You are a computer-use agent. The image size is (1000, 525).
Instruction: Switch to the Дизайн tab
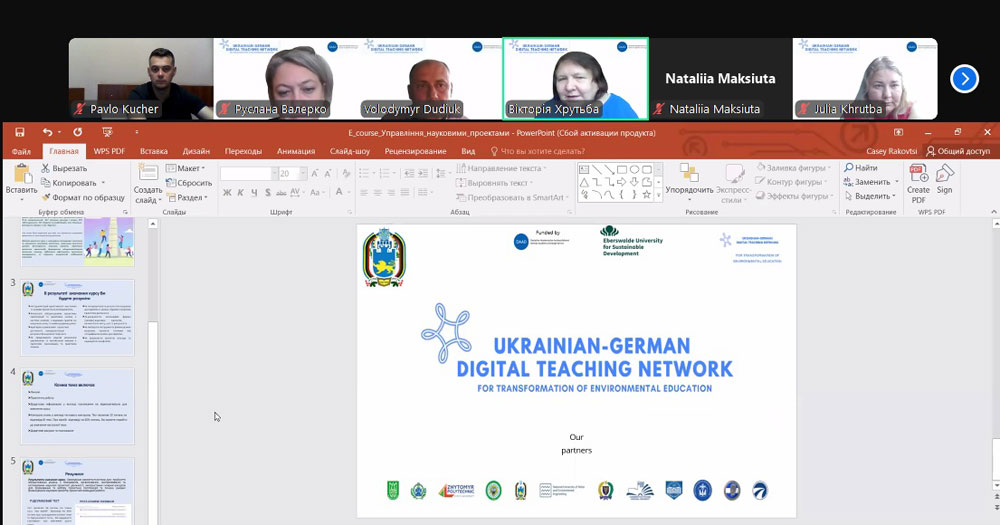coord(196,151)
